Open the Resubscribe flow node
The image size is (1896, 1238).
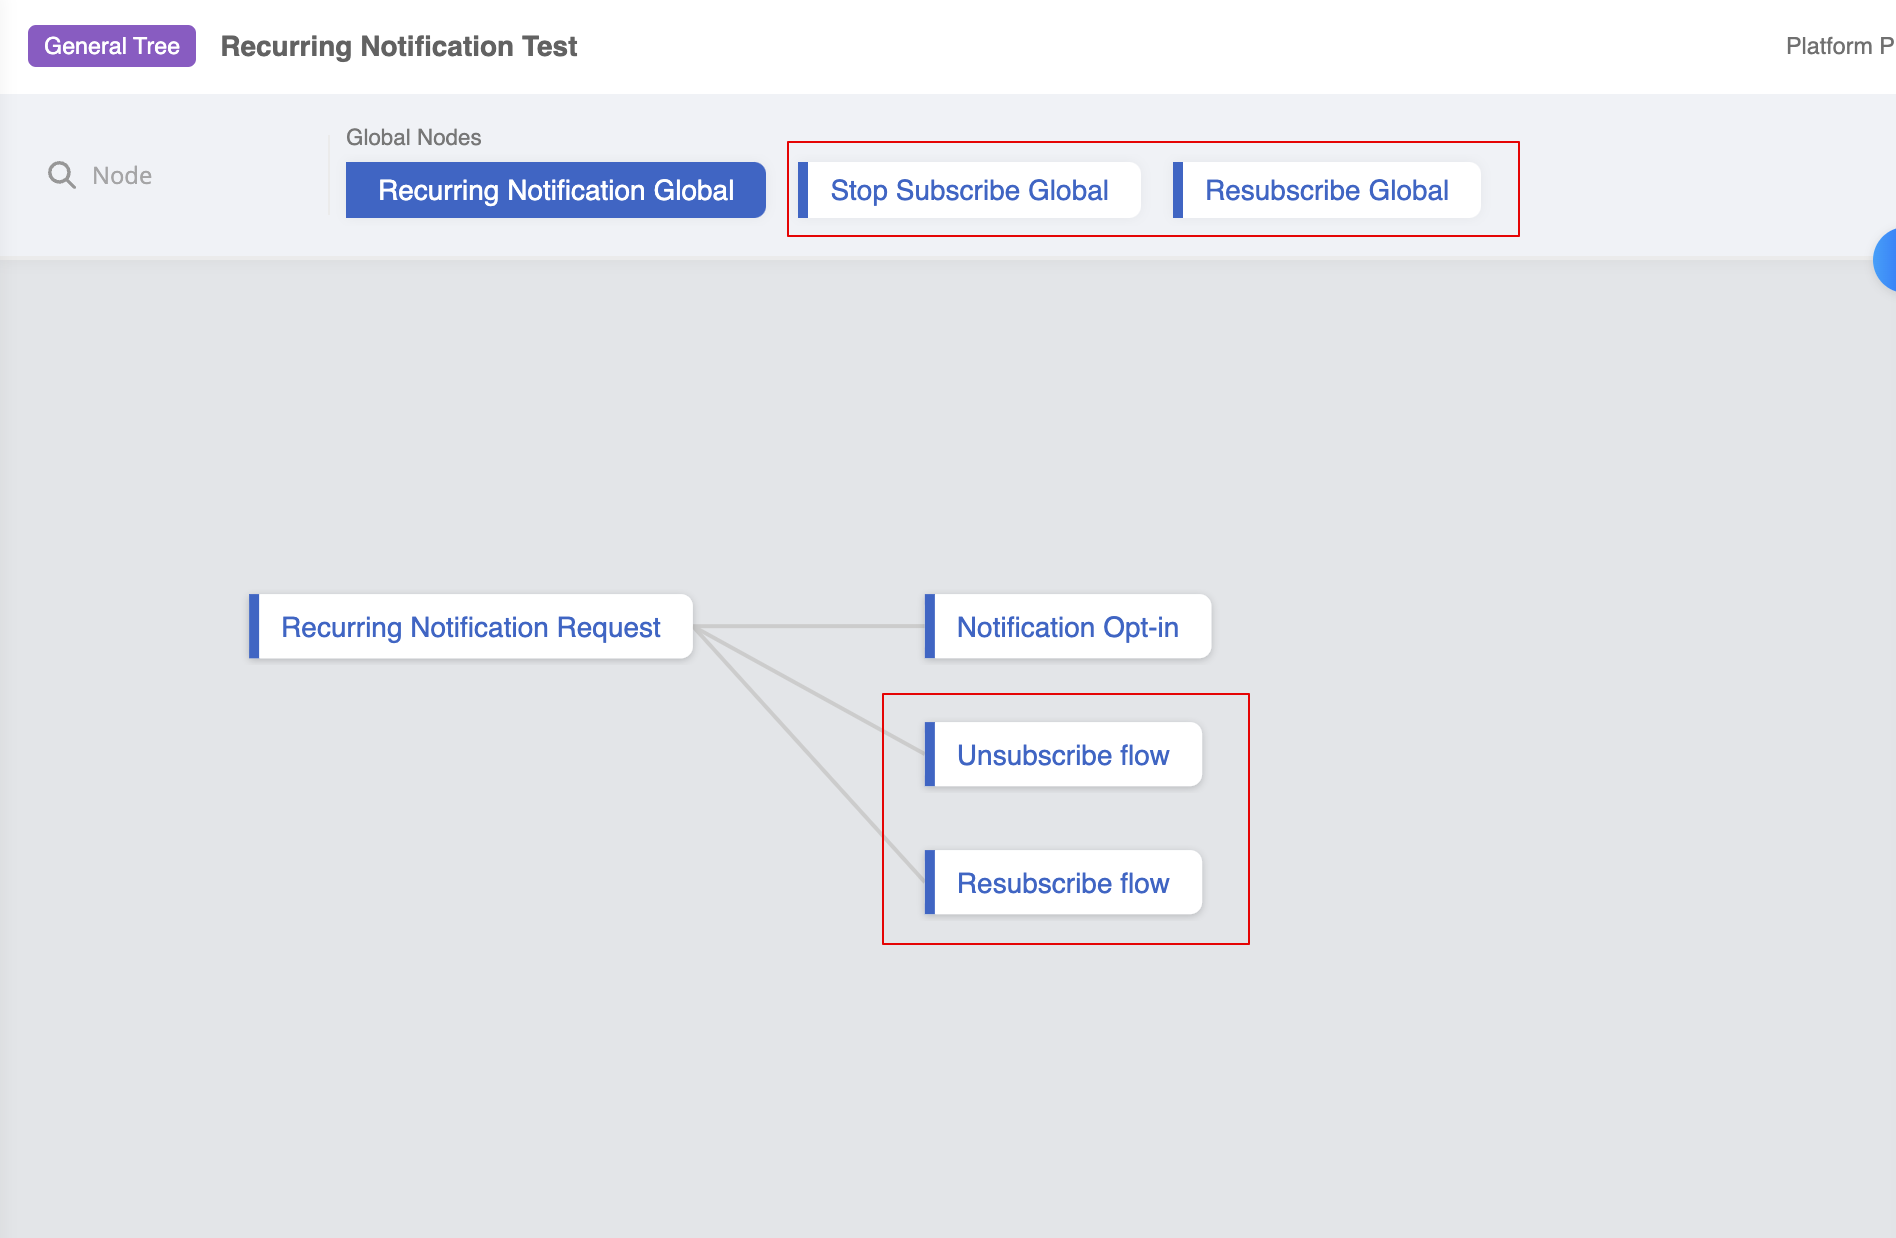(x=1063, y=883)
